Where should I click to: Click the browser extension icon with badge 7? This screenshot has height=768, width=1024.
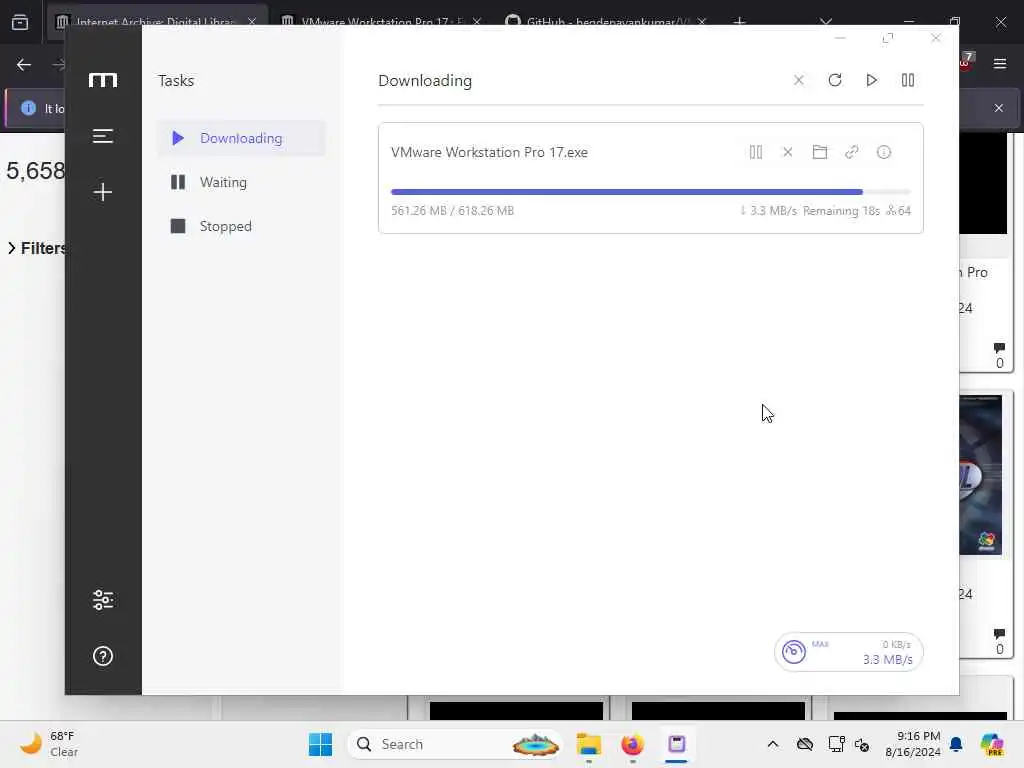(966, 61)
